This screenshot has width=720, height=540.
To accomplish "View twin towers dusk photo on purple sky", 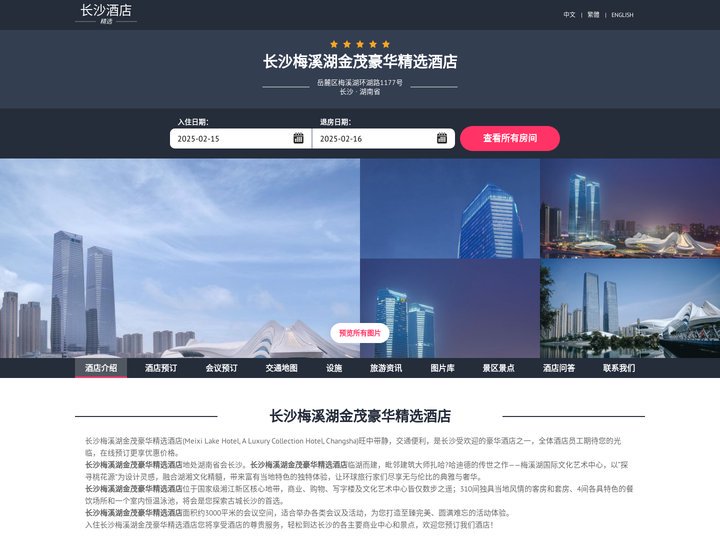I will pos(450,309).
